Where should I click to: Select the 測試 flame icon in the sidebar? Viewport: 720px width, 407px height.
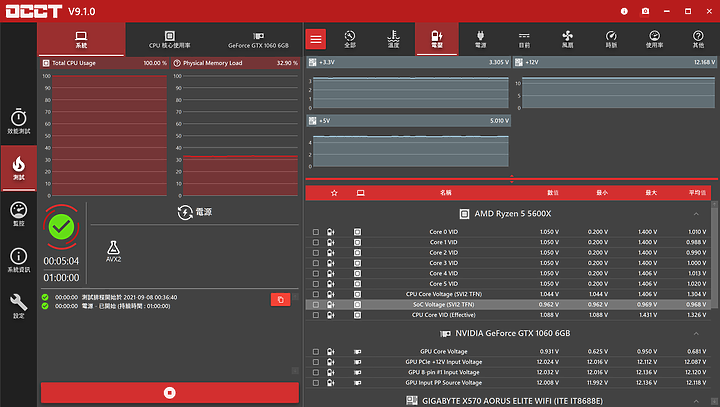point(18,168)
